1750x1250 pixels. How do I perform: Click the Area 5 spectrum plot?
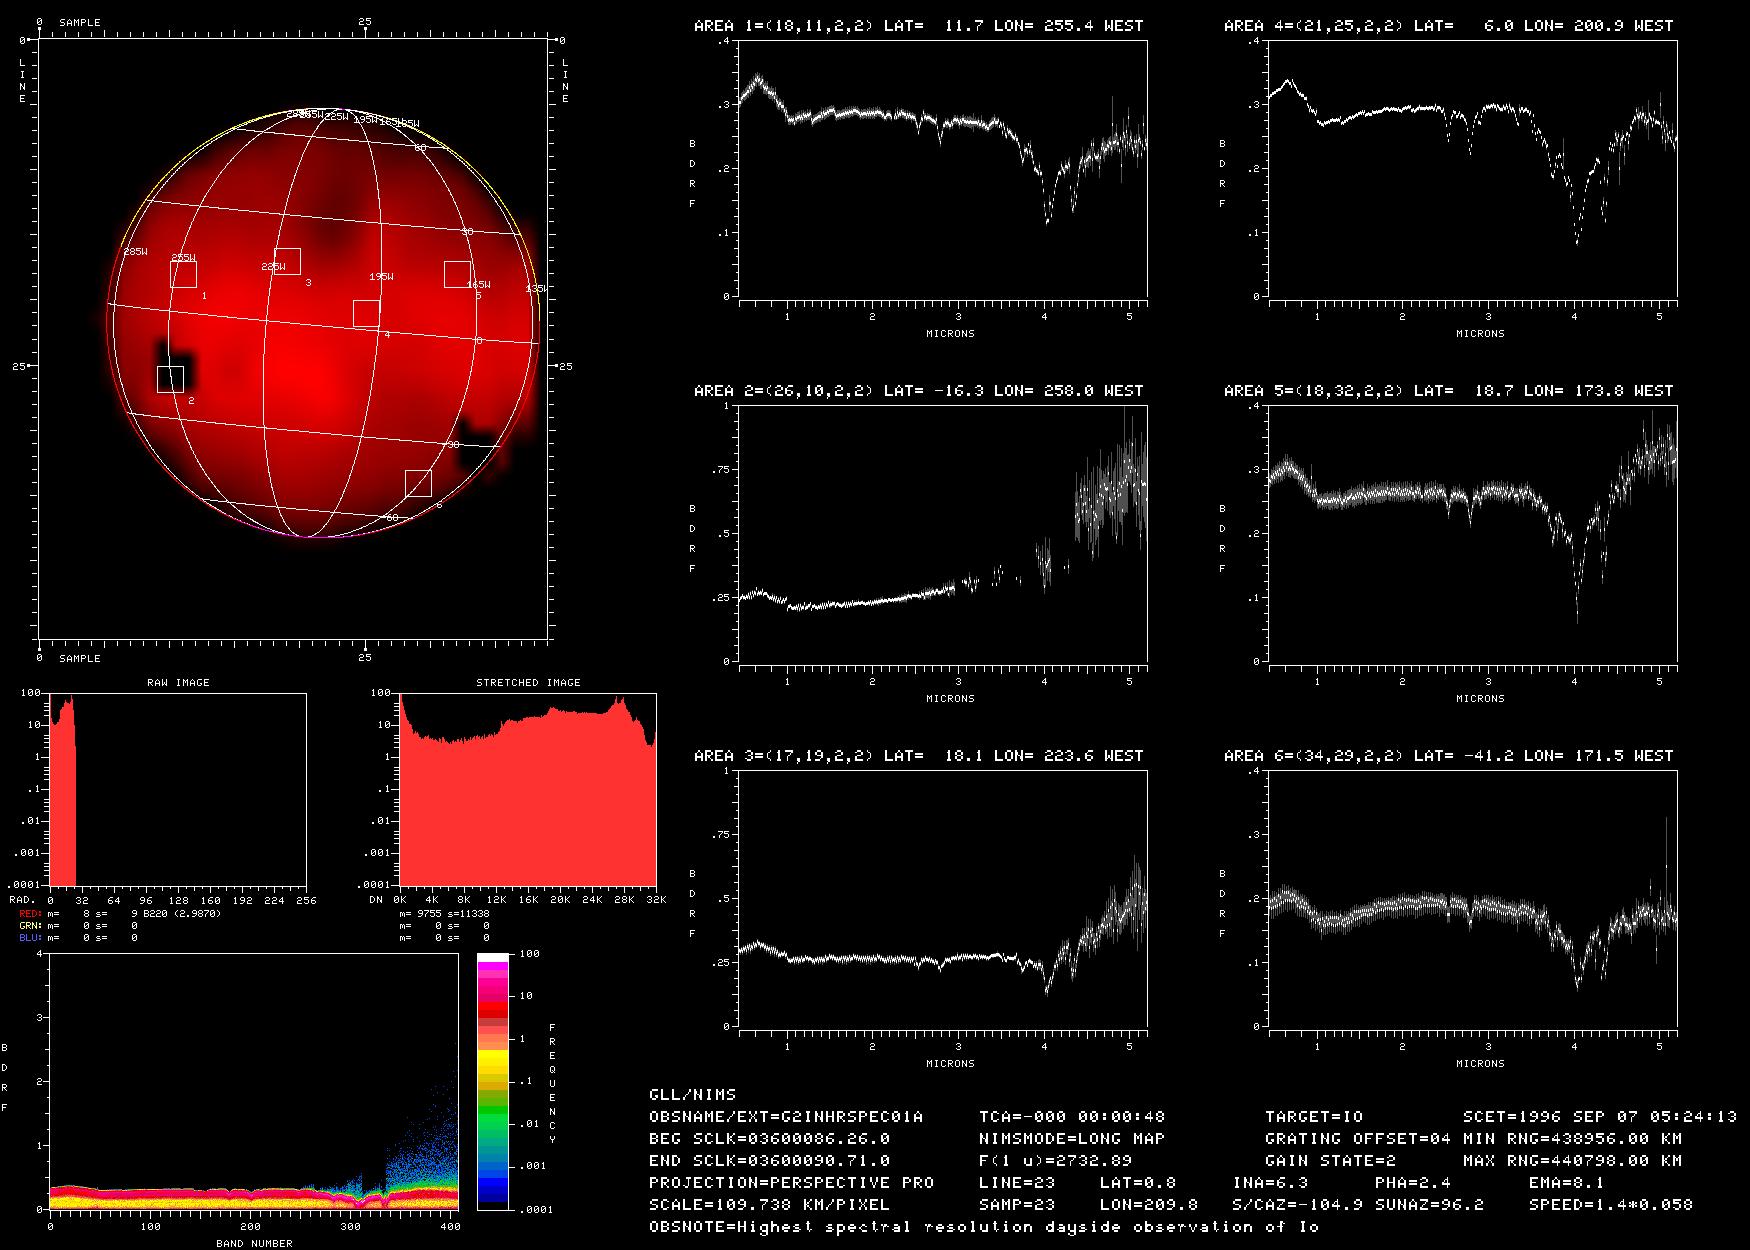pyautogui.click(x=1473, y=534)
